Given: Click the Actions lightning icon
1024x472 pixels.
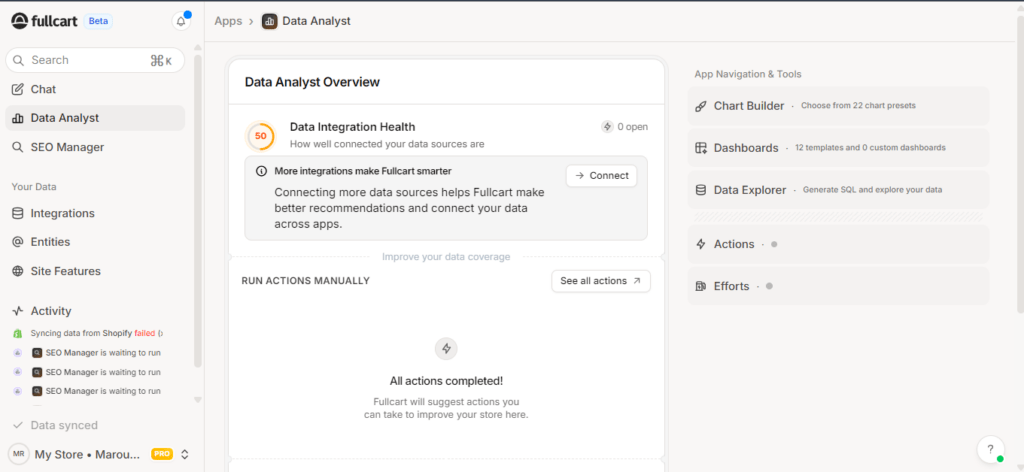Looking at the screenshot, I should 701,244.
